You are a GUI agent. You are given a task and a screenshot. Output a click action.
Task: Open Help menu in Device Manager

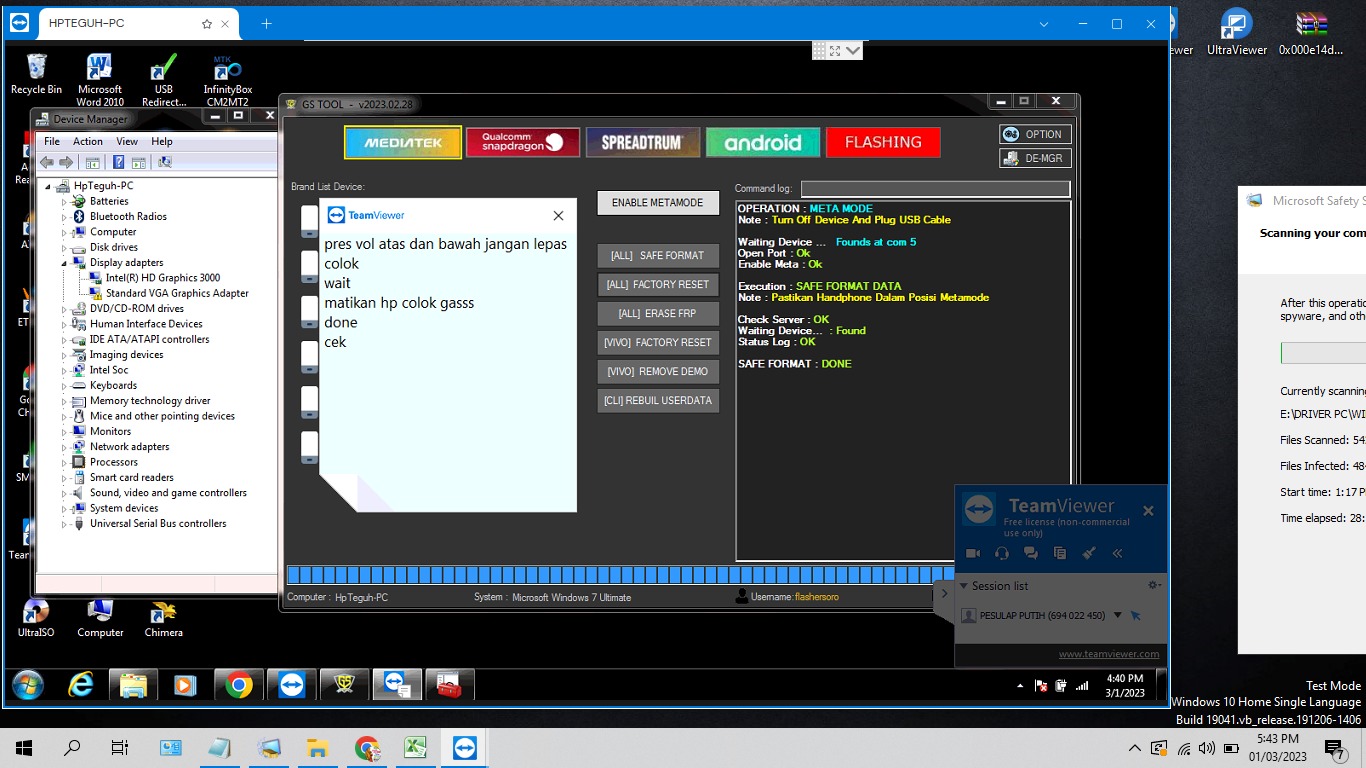tap(162, 141)
